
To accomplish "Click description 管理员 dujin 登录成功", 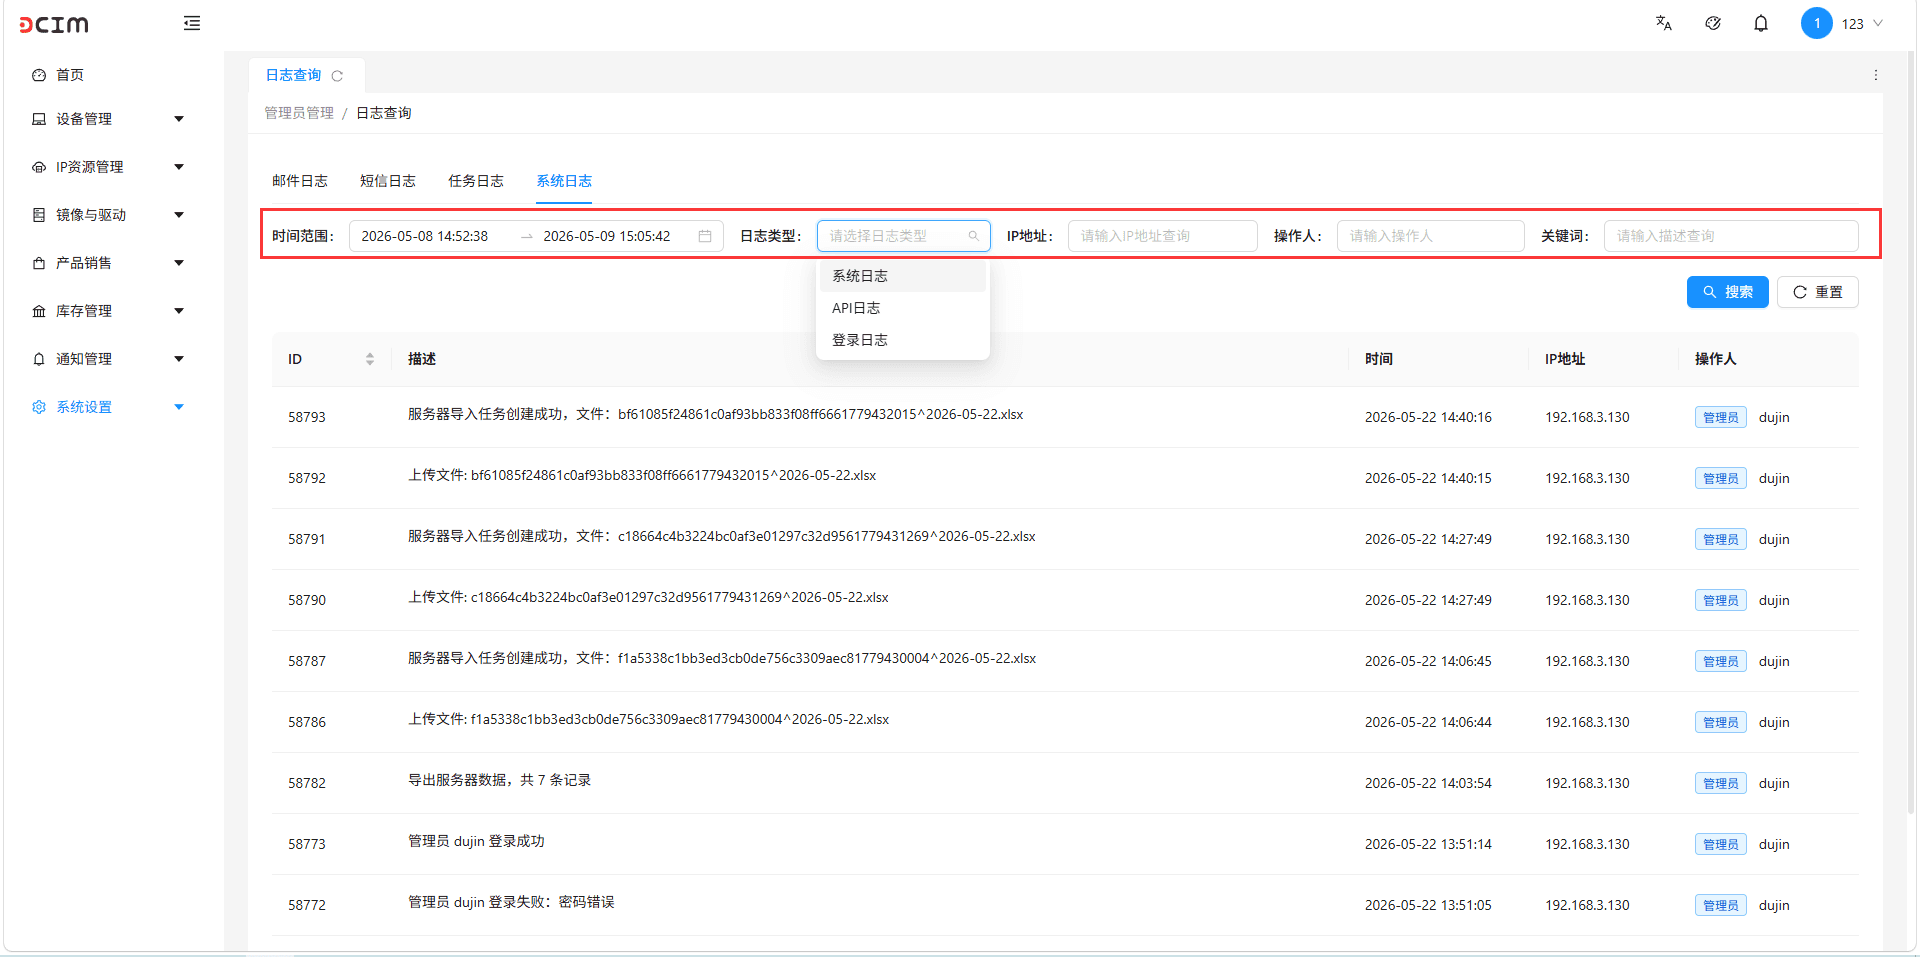I will click(476, 841).
